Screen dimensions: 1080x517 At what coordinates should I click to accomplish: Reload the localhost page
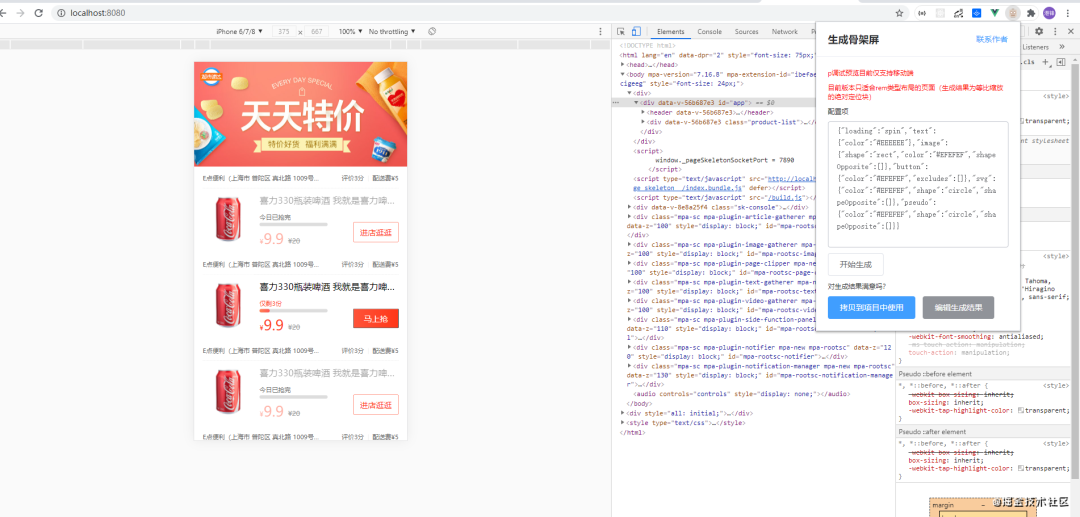(x=39, y=13)
